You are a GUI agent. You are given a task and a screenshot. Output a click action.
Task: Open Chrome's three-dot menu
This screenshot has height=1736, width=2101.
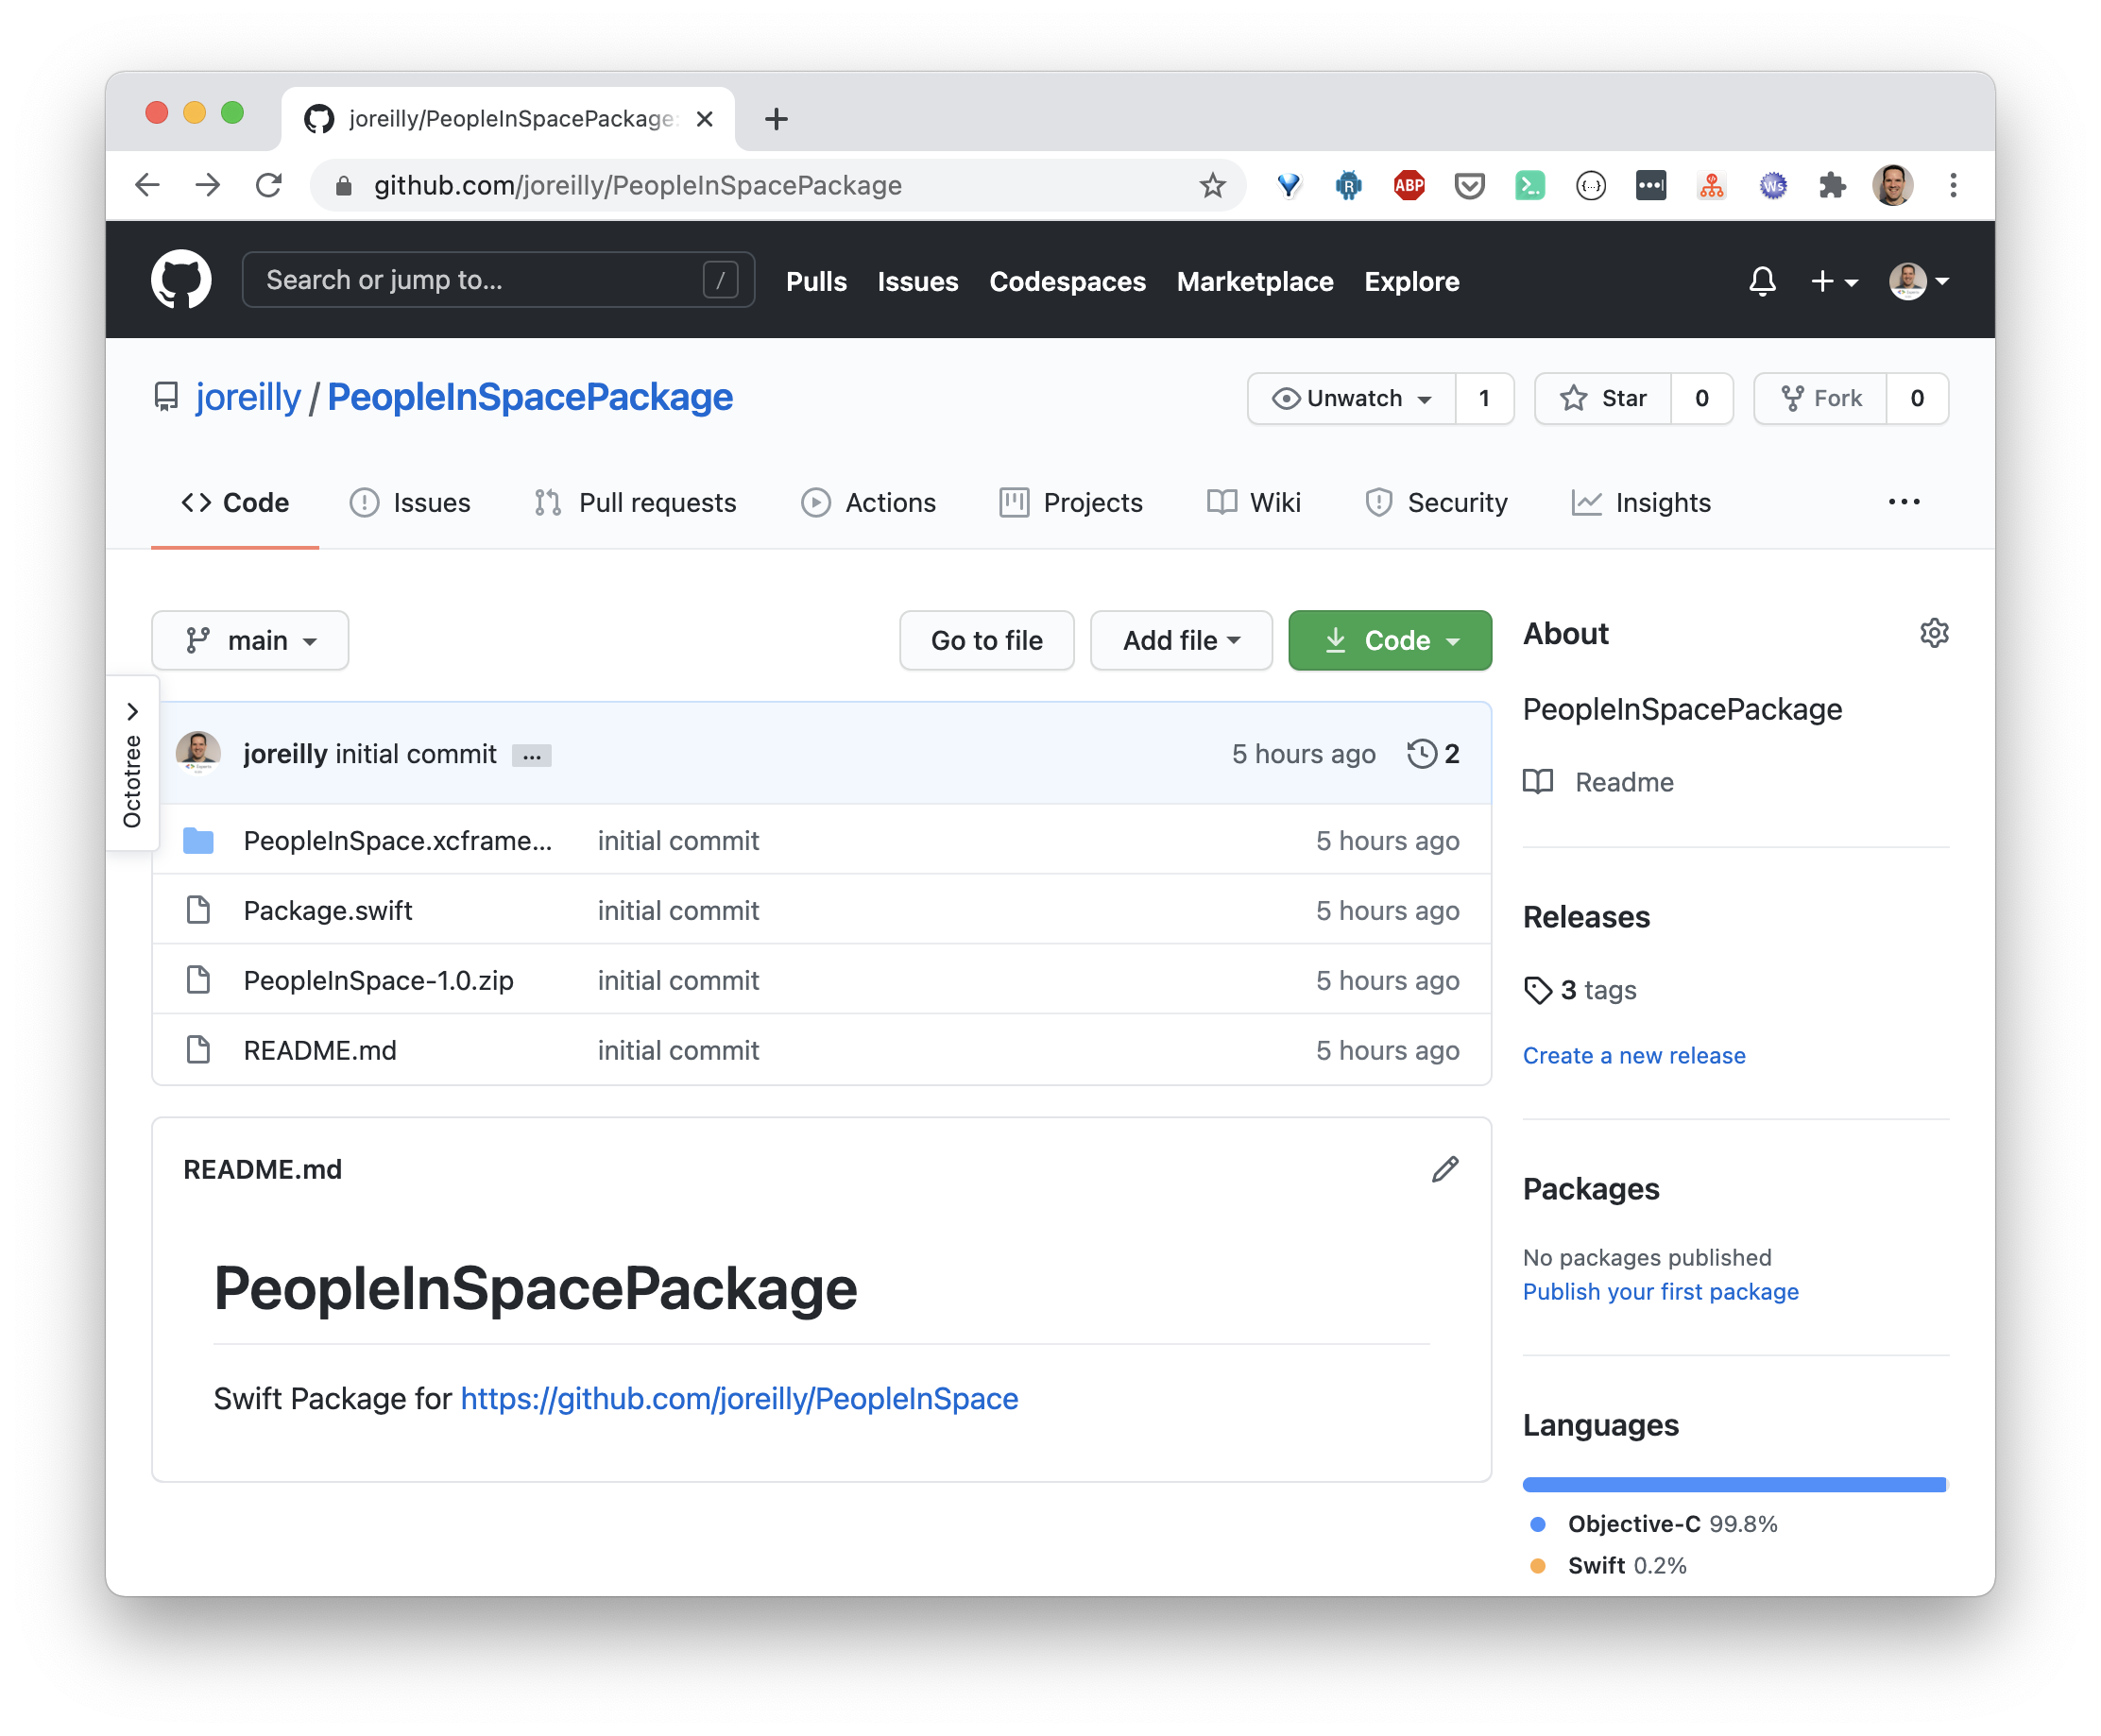pos(1953,185)
